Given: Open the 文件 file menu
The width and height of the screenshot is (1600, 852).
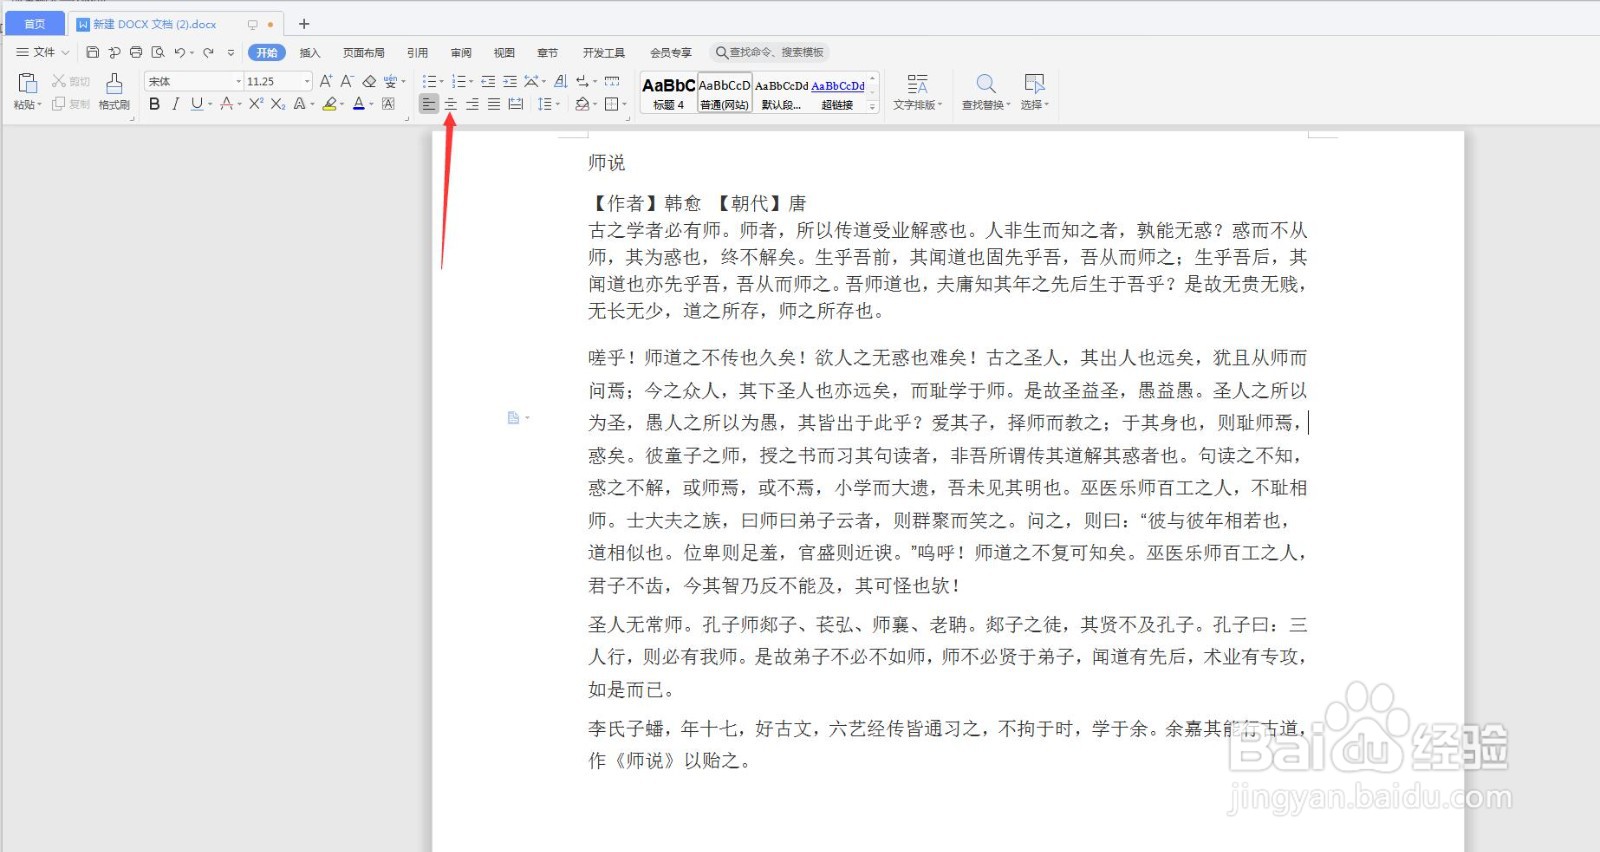Looking at the screenshot, I should 43,52.
